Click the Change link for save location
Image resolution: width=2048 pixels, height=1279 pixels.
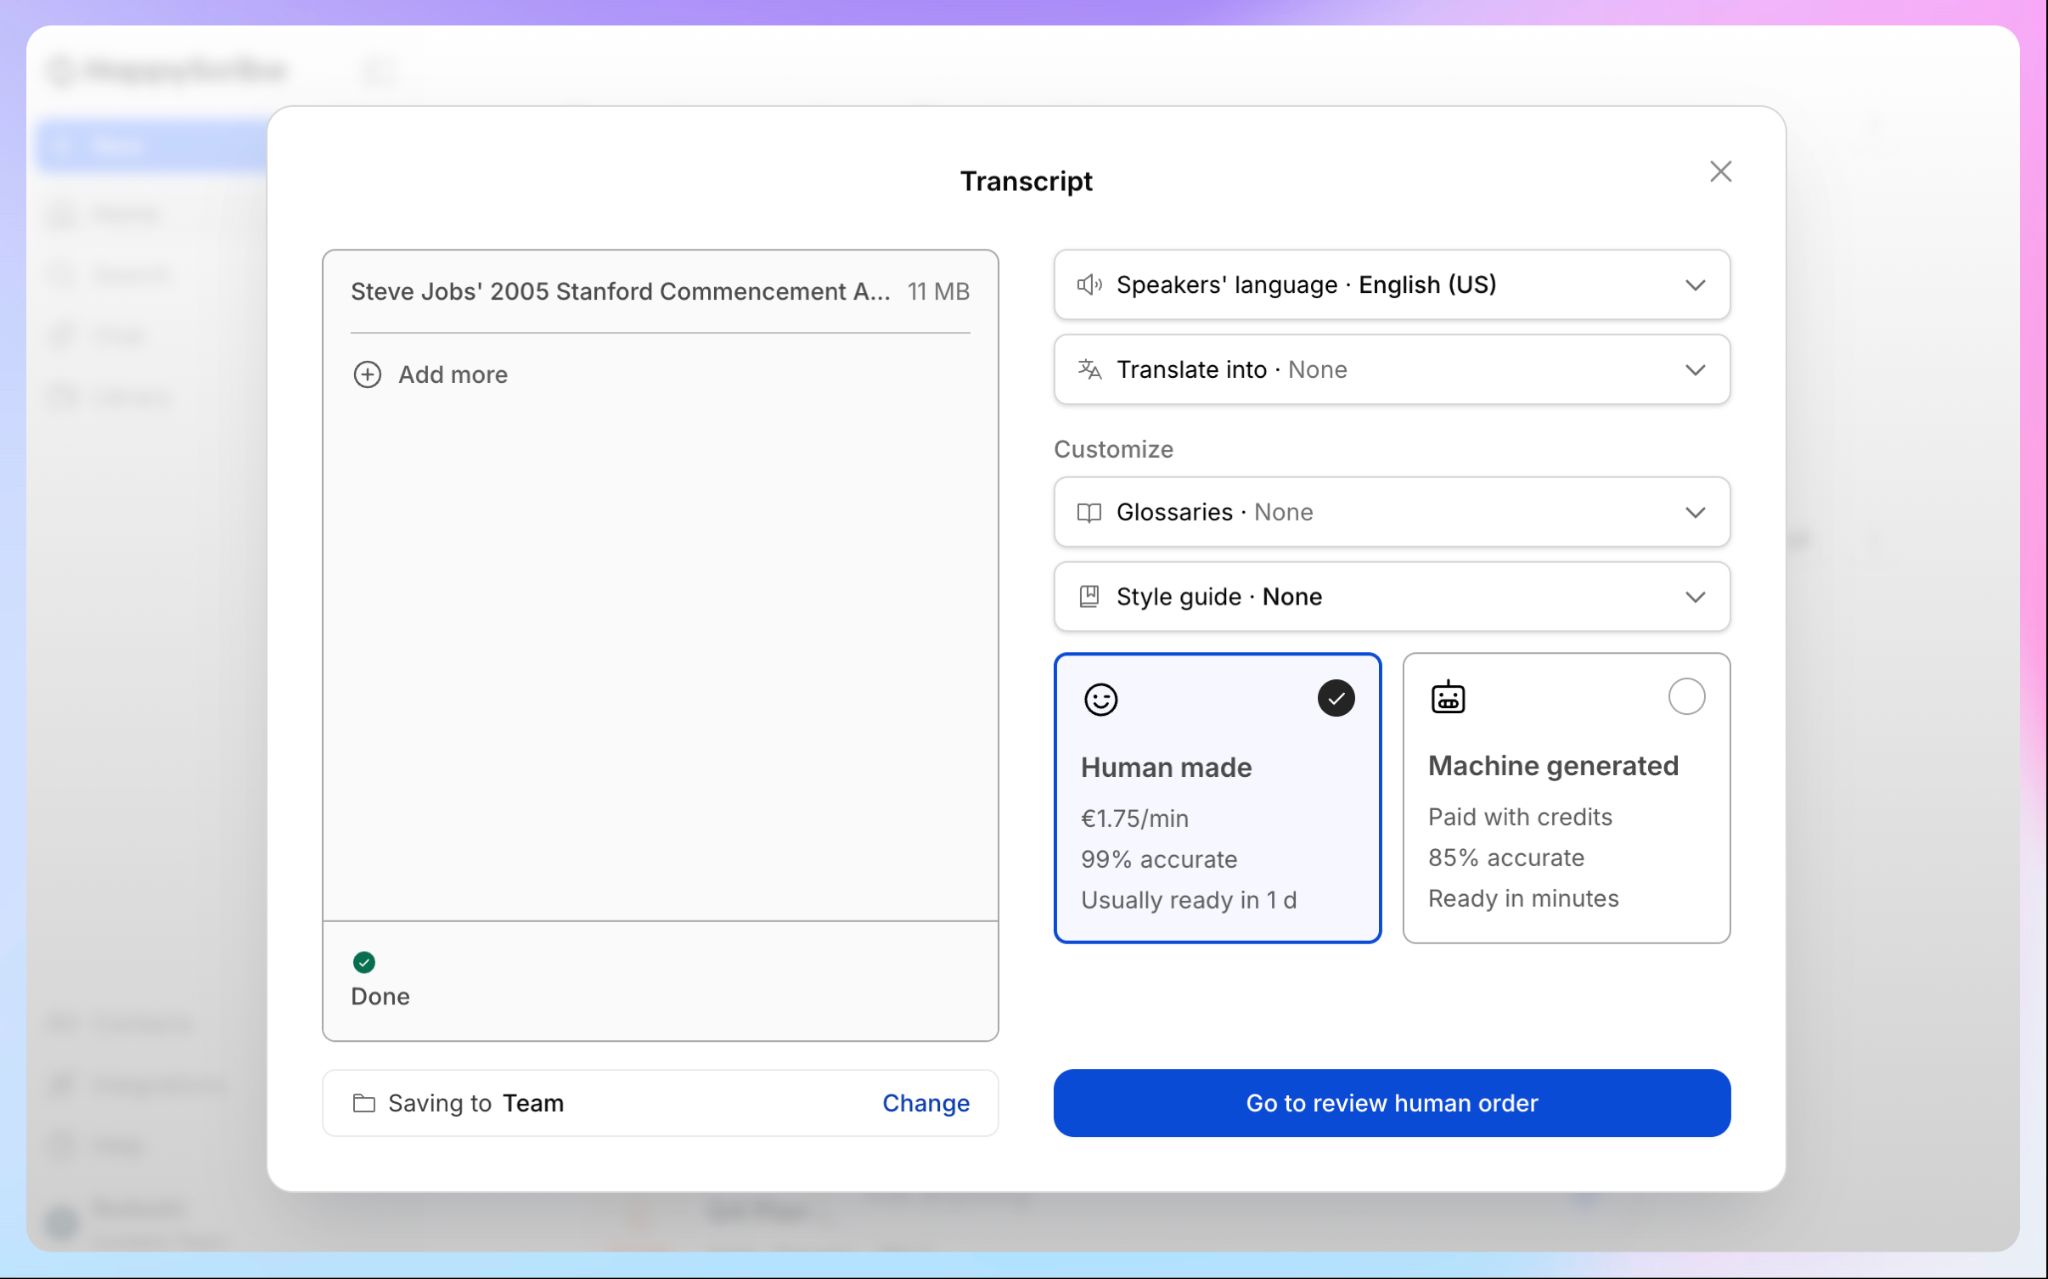point(925,1103)
